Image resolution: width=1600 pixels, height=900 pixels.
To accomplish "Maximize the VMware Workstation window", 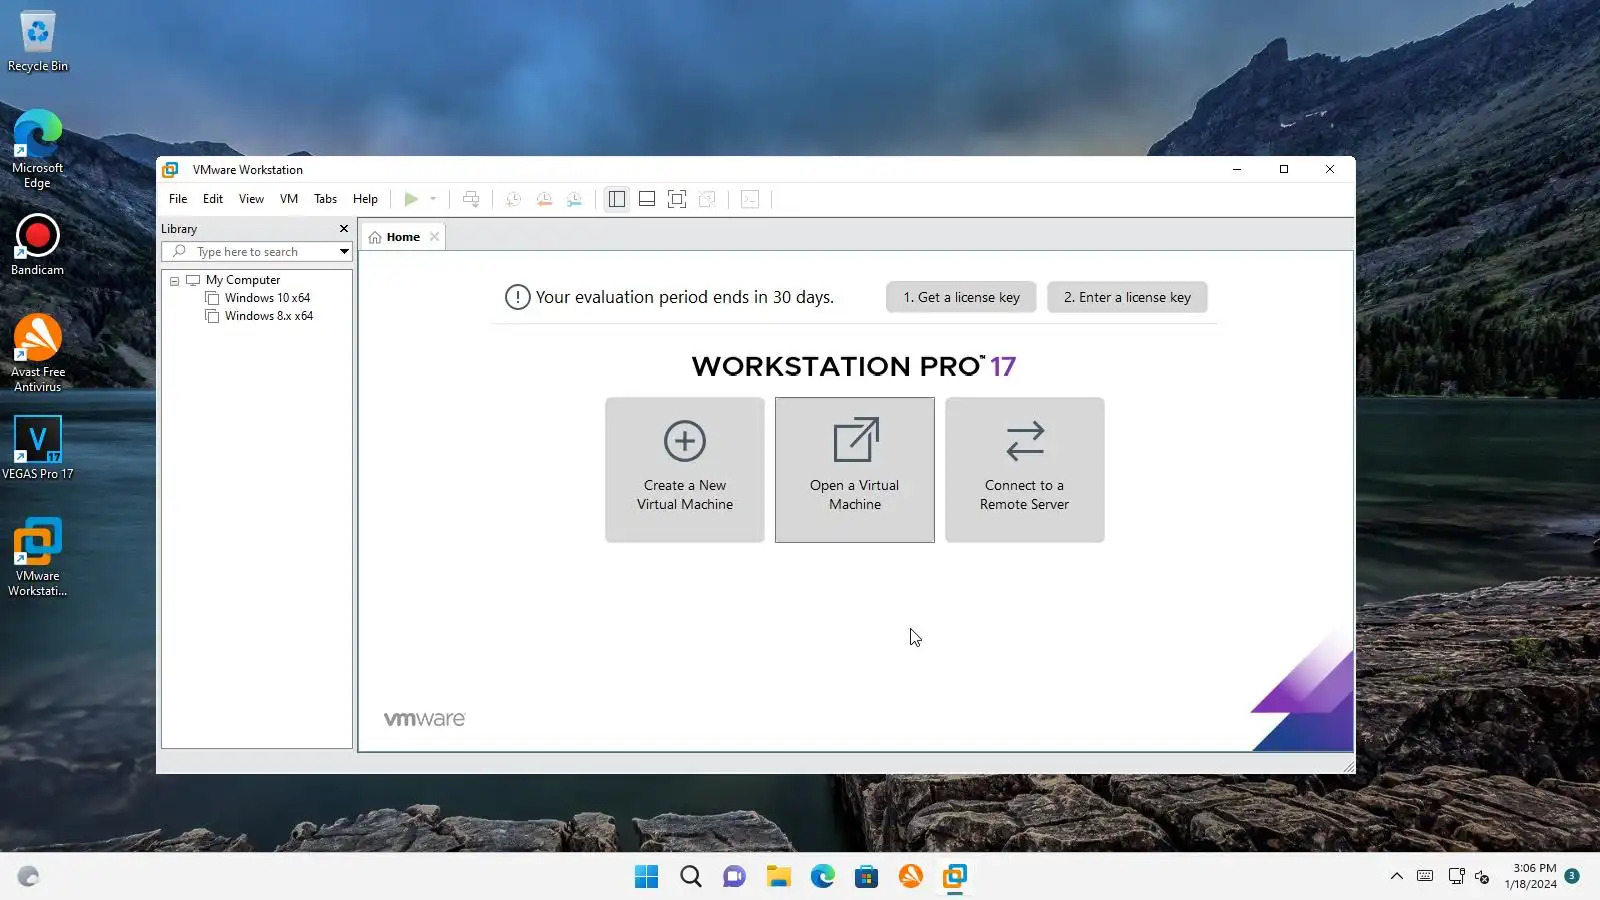I will pyautogui.click(x=1284, y=170).
